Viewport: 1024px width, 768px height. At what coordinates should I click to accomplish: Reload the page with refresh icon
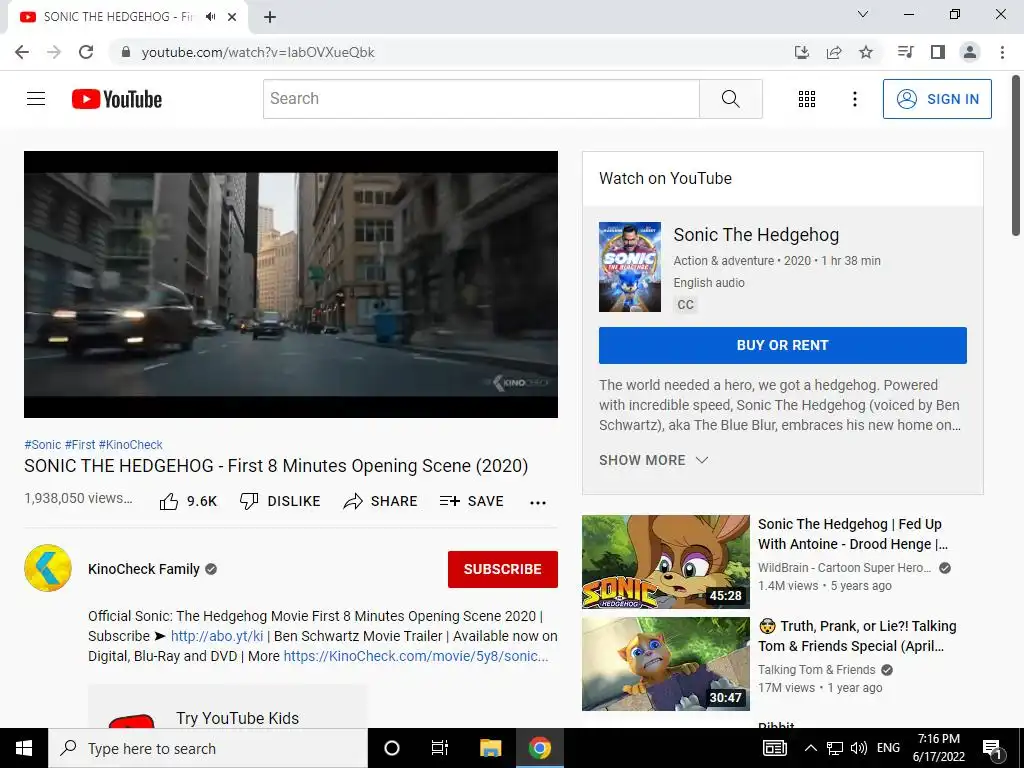(86, 52)
